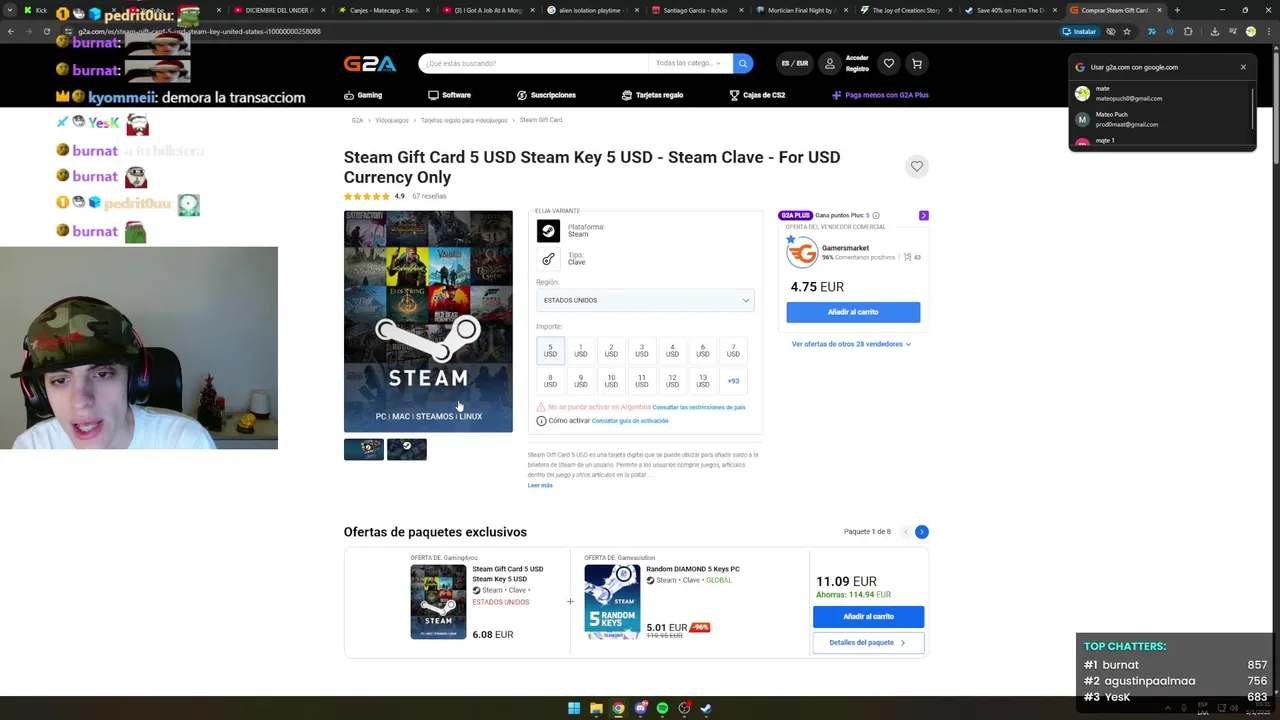Screen dimensions: 1280x720
Task: Open Software menu in navigation
Action: point(449,95)
